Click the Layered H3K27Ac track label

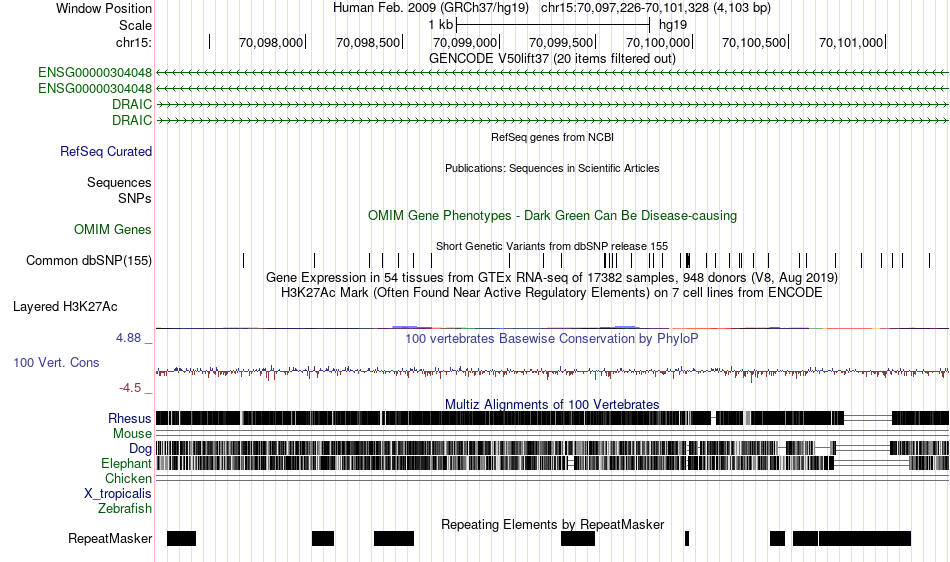pyautogui.click(x=65, y=306)
